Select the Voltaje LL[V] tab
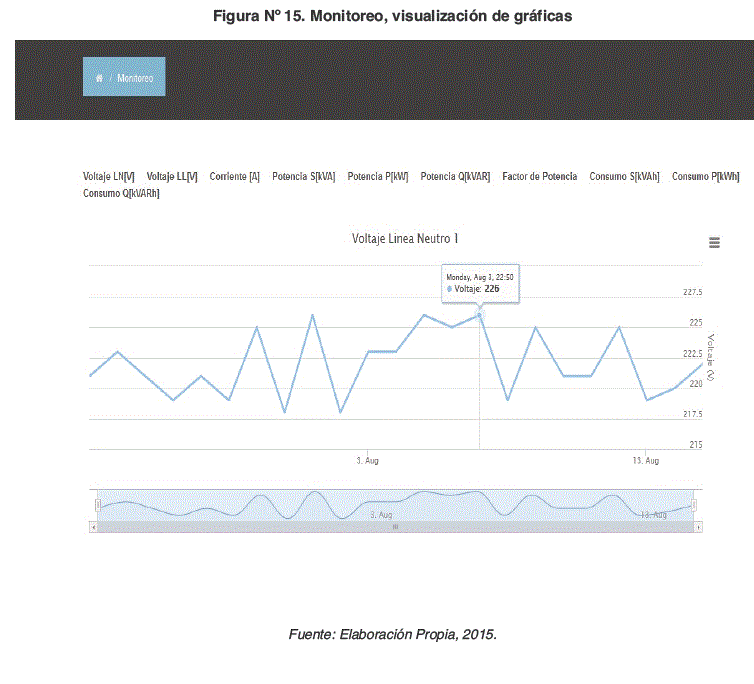 172,176
